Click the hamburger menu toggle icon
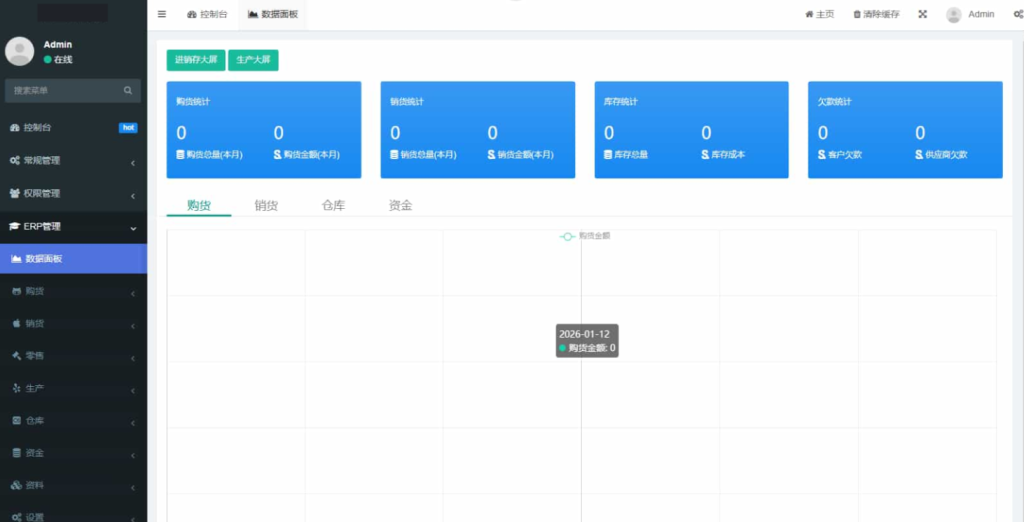Image resolution: width=1024 pixels, height=522 pixels. (162, 14)
